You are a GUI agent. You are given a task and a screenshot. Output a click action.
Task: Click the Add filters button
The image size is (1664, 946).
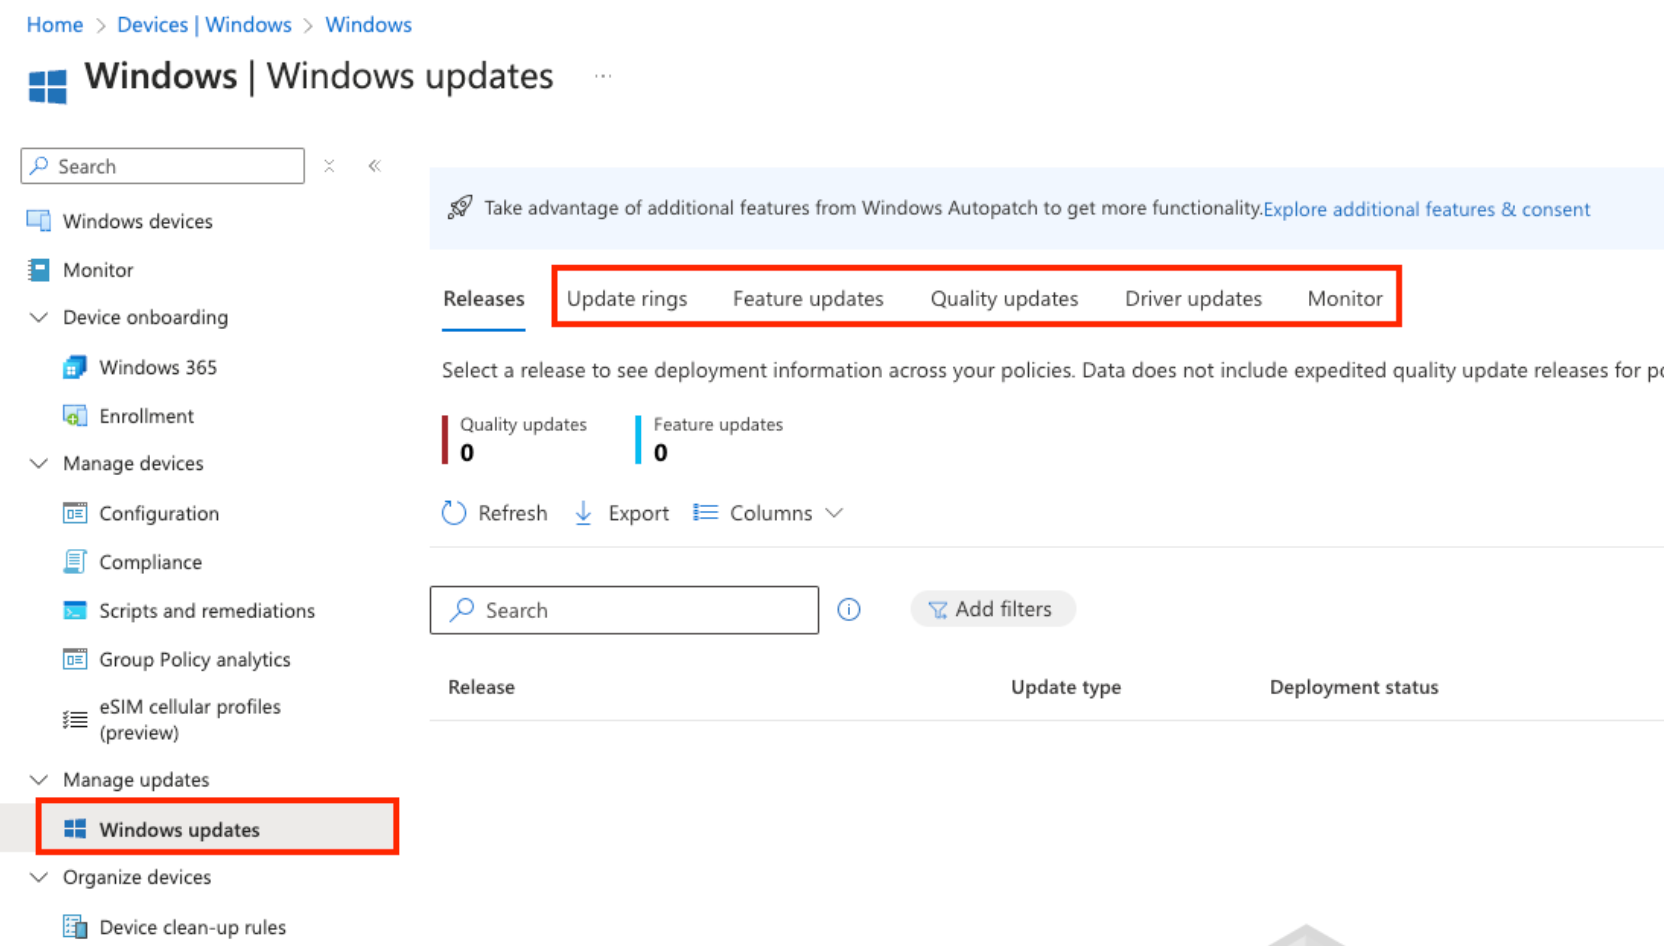[993, 609]
